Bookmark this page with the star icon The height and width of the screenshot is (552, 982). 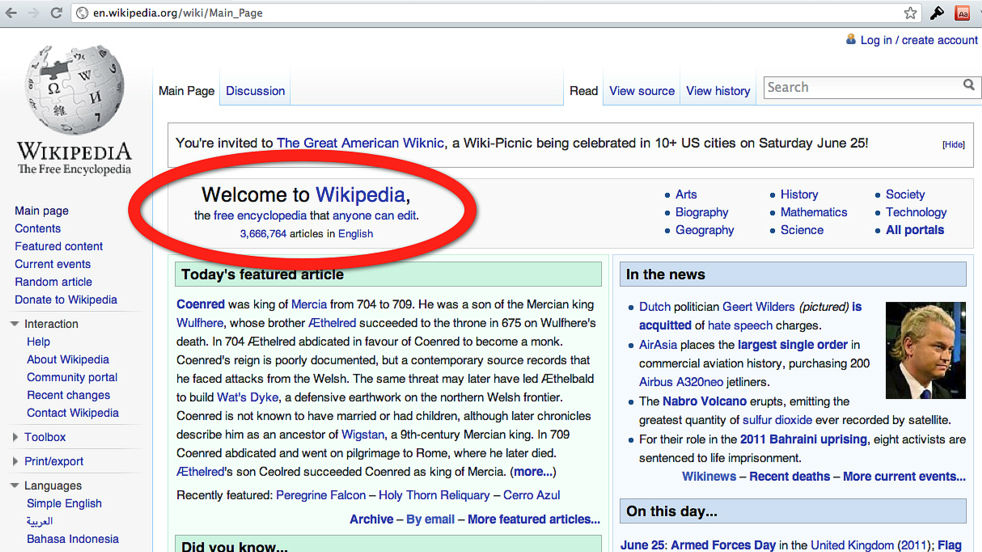click(910, 13)
